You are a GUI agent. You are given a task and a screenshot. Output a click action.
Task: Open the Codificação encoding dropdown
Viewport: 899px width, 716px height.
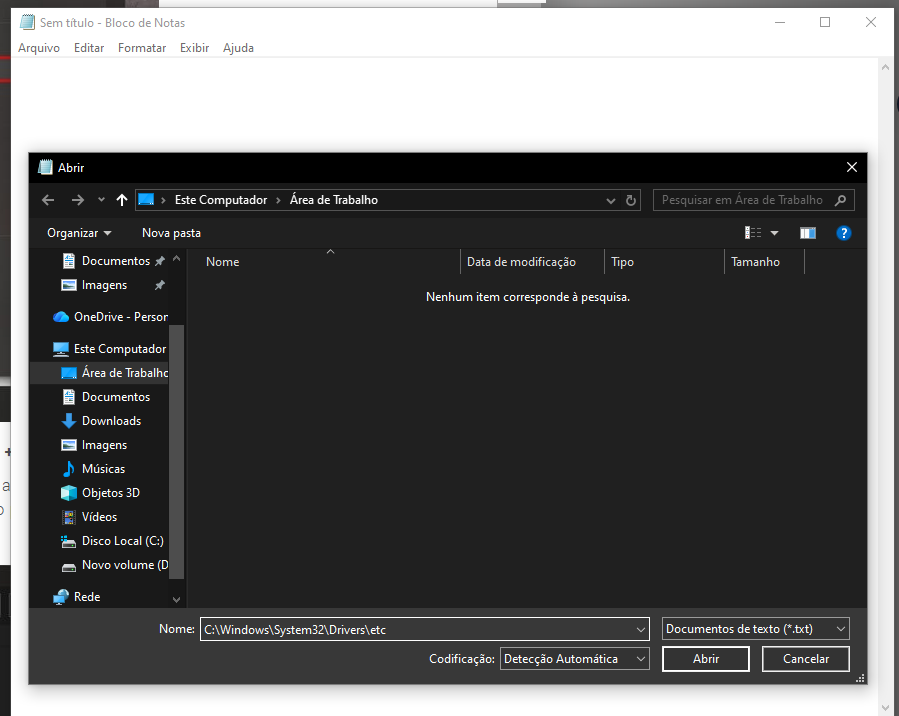(574, 659)
